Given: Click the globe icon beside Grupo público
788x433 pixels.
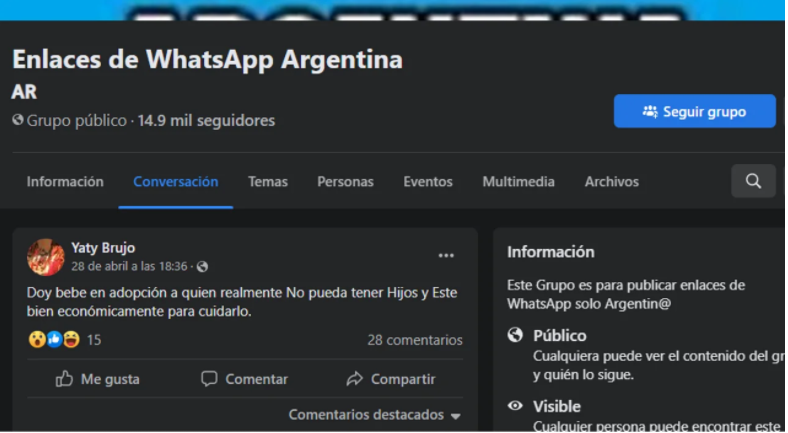Looking at the screenshot, I should 17,121.
